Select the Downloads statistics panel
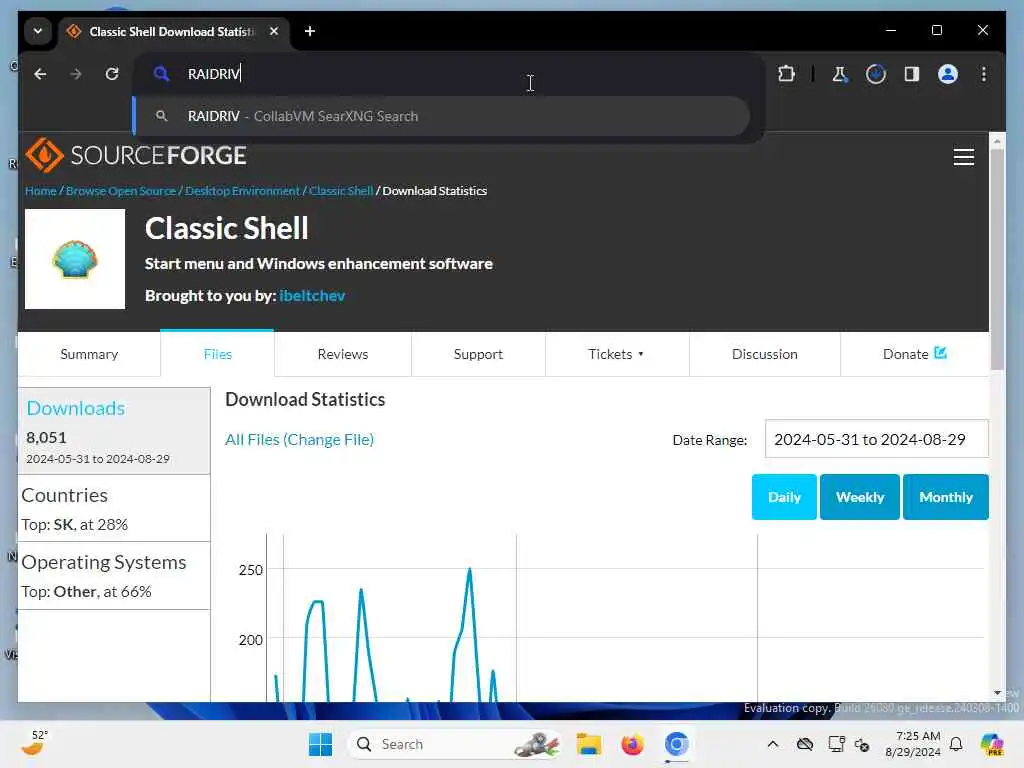 click(114, 431)
